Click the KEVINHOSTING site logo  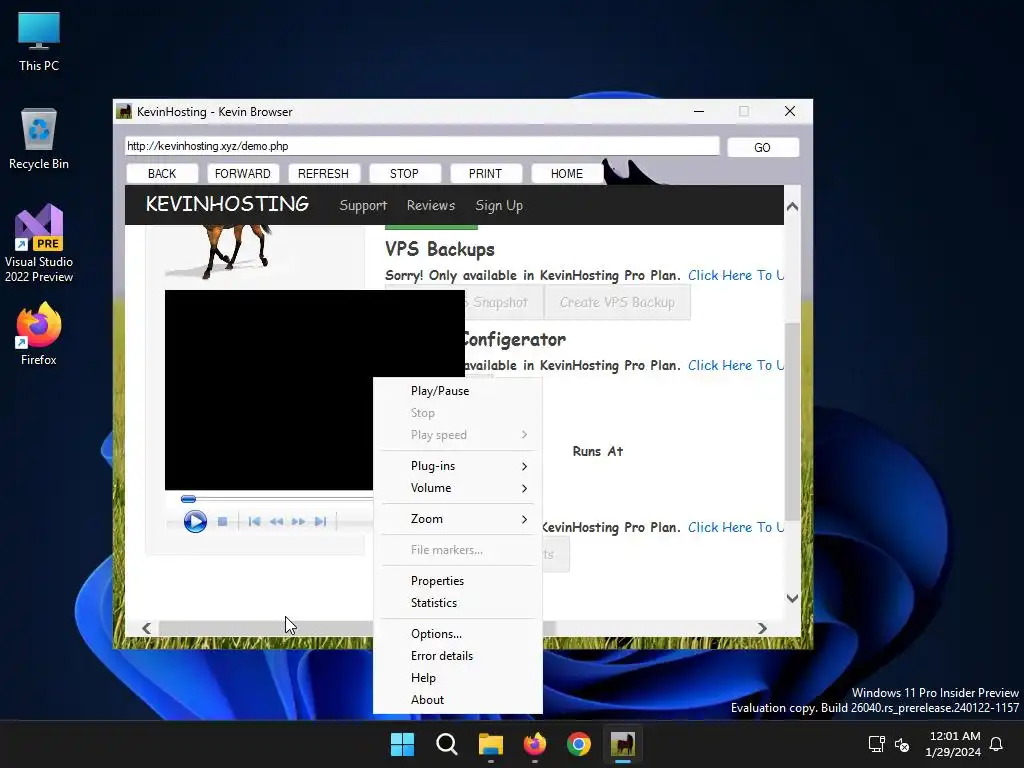click(x=227, y=204)
